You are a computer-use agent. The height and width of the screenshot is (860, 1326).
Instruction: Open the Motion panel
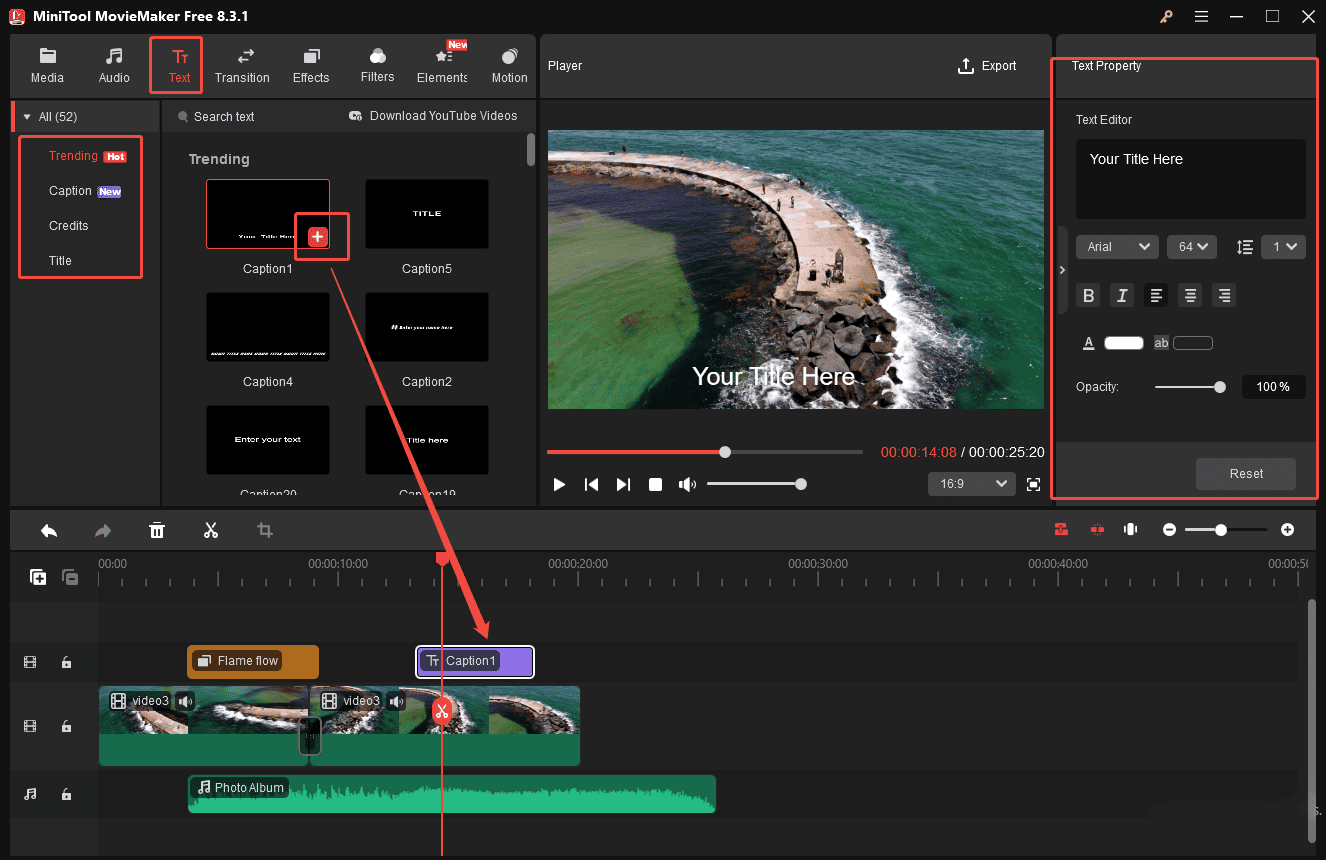(x=509, y=65)
